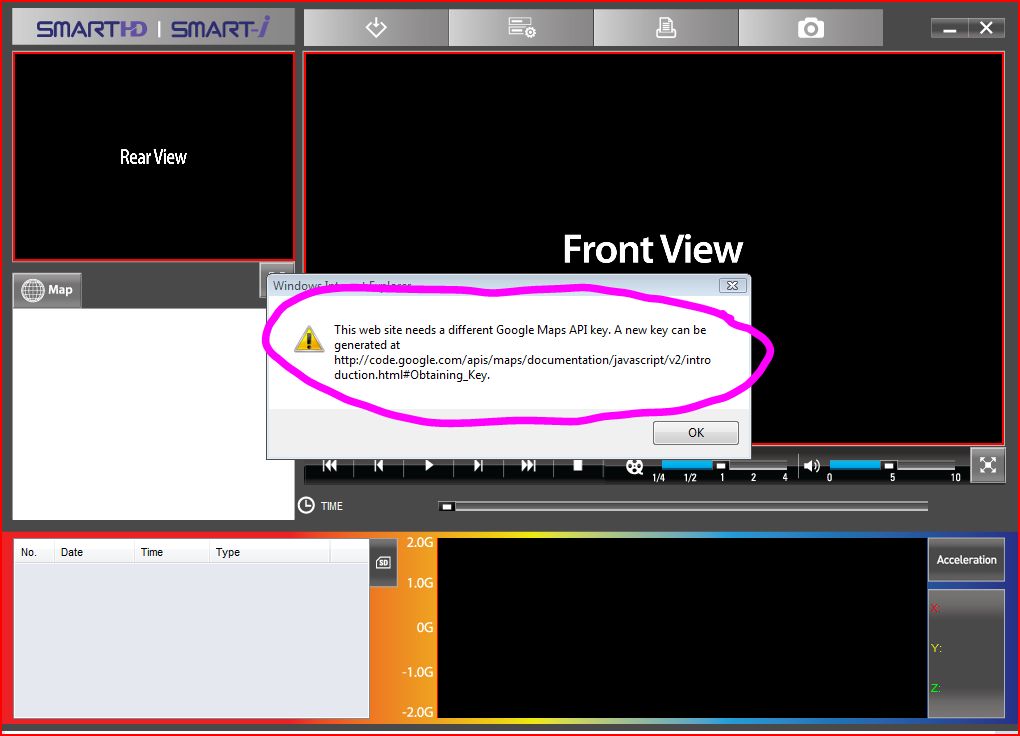The image size is (1020, 736).
Task: Skip to the first file button
Action: (x=330, y=466)
